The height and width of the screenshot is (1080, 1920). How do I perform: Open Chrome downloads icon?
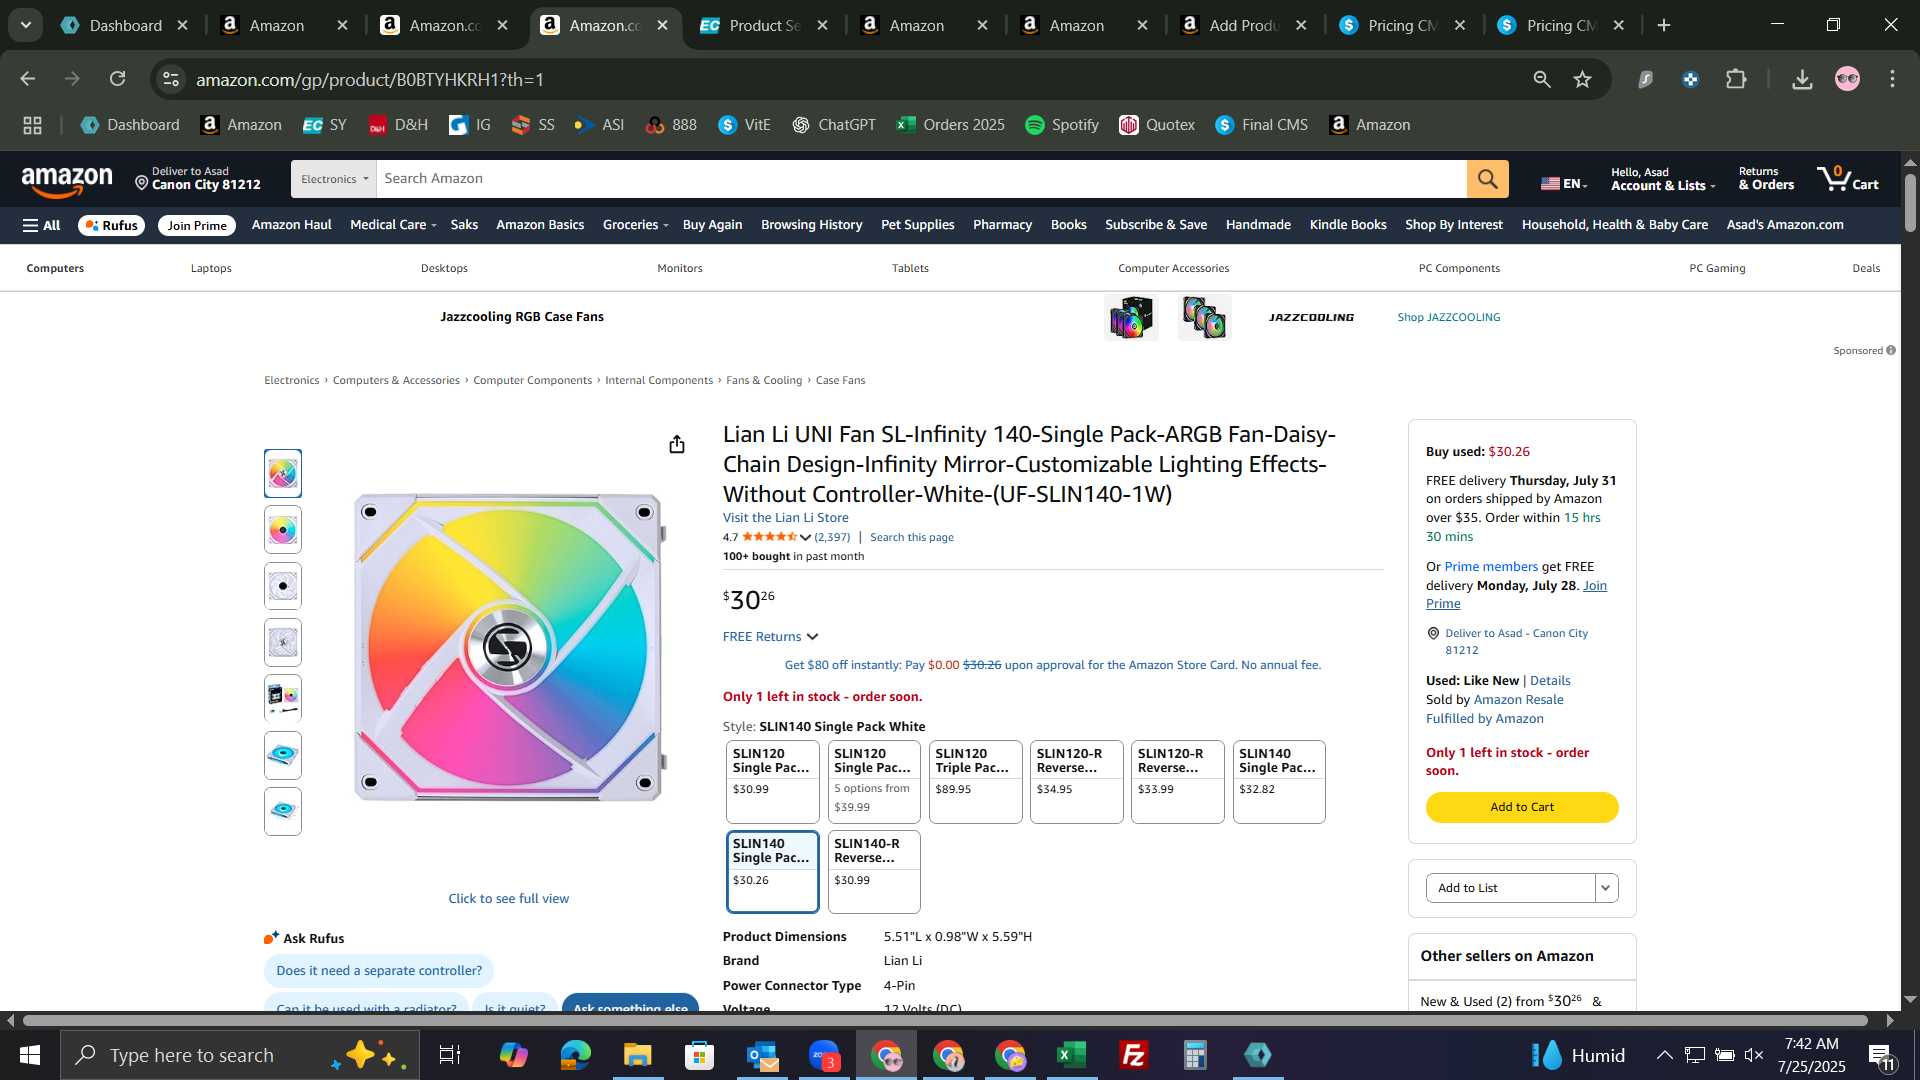1802,79
